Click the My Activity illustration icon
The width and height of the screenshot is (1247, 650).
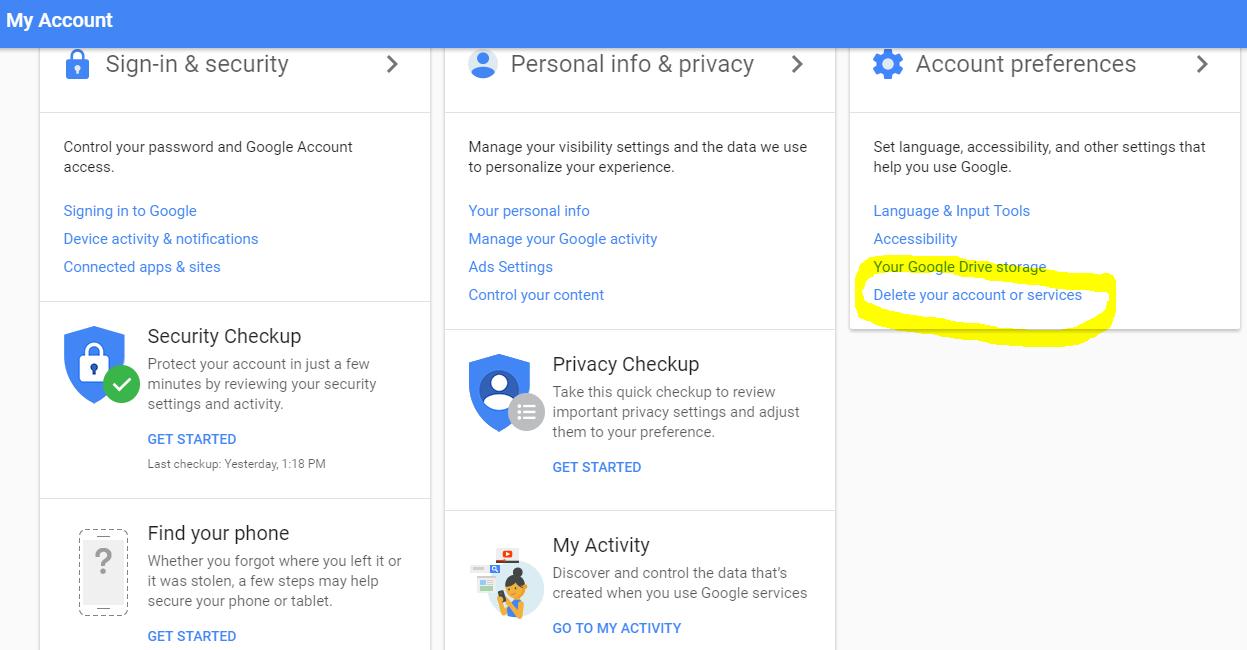point(507,581)
